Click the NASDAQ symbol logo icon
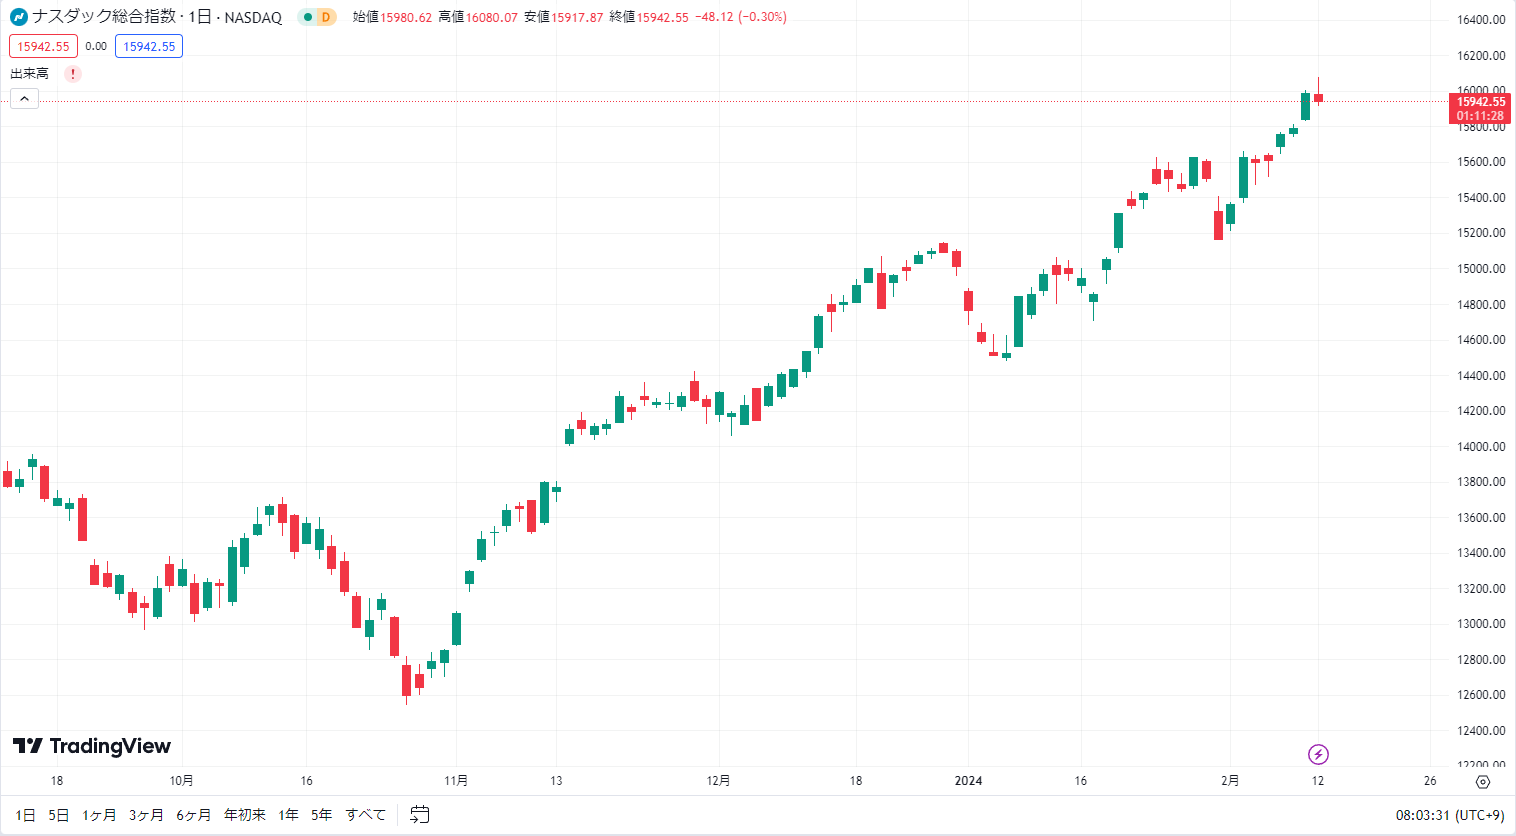 click(18, 17)
